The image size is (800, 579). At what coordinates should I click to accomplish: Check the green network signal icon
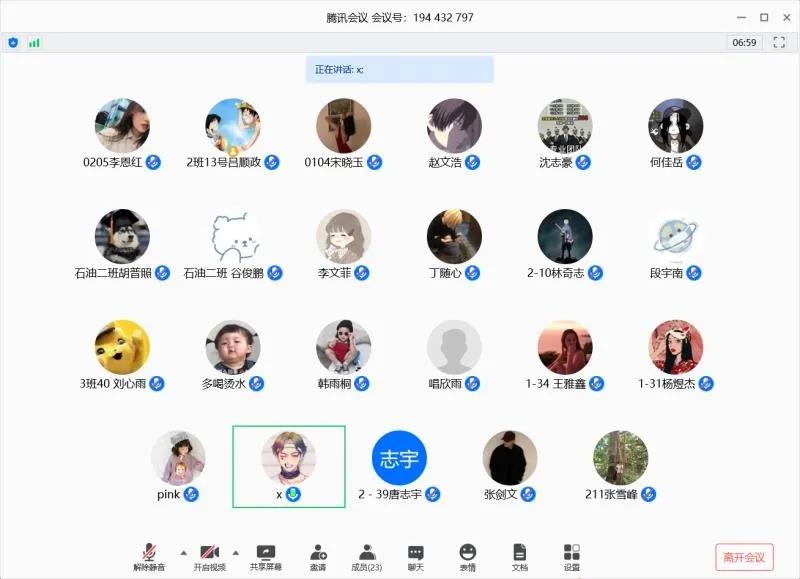point(34,43)
